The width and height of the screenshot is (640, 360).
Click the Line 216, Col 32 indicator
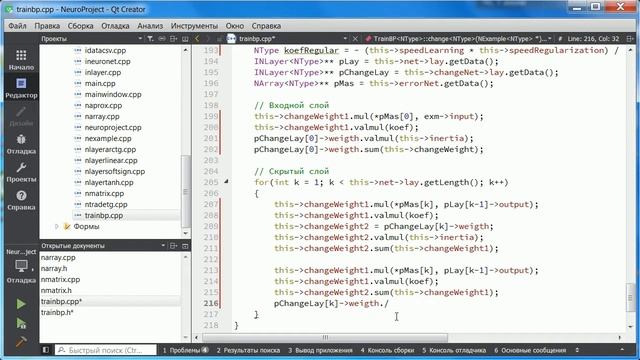pos(593,39)
